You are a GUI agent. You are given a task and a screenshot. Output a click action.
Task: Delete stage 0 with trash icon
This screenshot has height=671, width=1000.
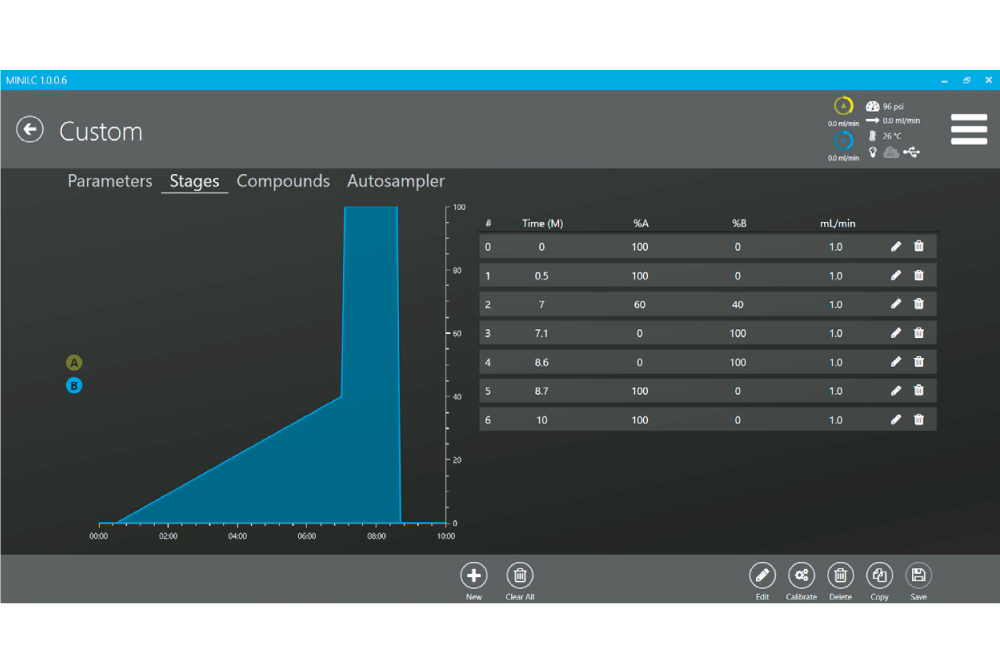(x=919, y=247)
